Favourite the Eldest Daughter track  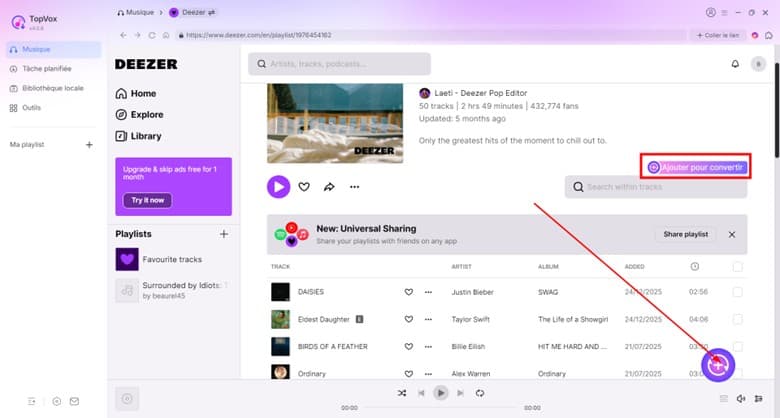coord(408,319)
